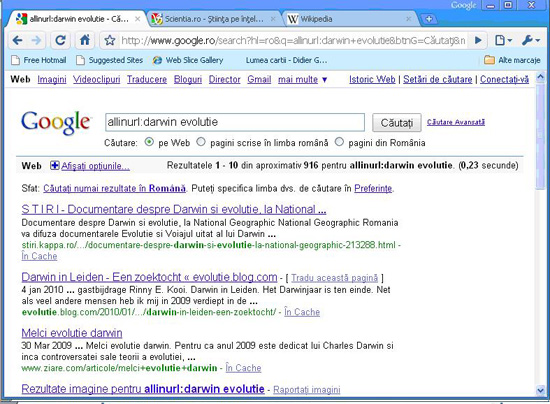Open Rezultate imagine pentru allinurl:darwin evolutie
This screenshot has height=404, width=550.
[143, 389]
